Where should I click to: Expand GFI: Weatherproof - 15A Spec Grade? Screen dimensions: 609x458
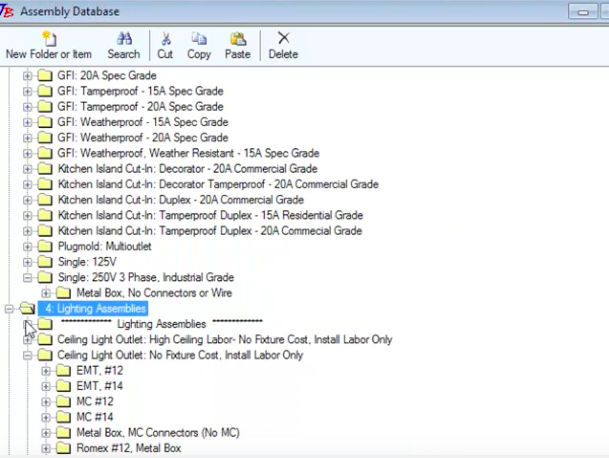(x=27, y=122)
